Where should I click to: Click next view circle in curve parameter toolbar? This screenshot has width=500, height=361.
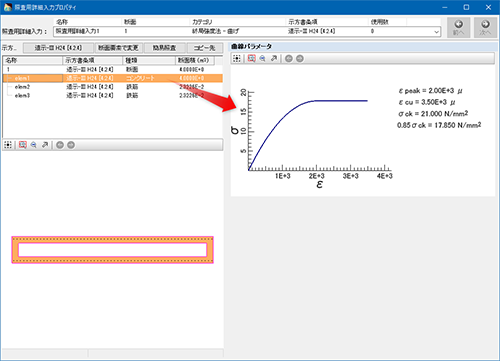coord(300,59)
